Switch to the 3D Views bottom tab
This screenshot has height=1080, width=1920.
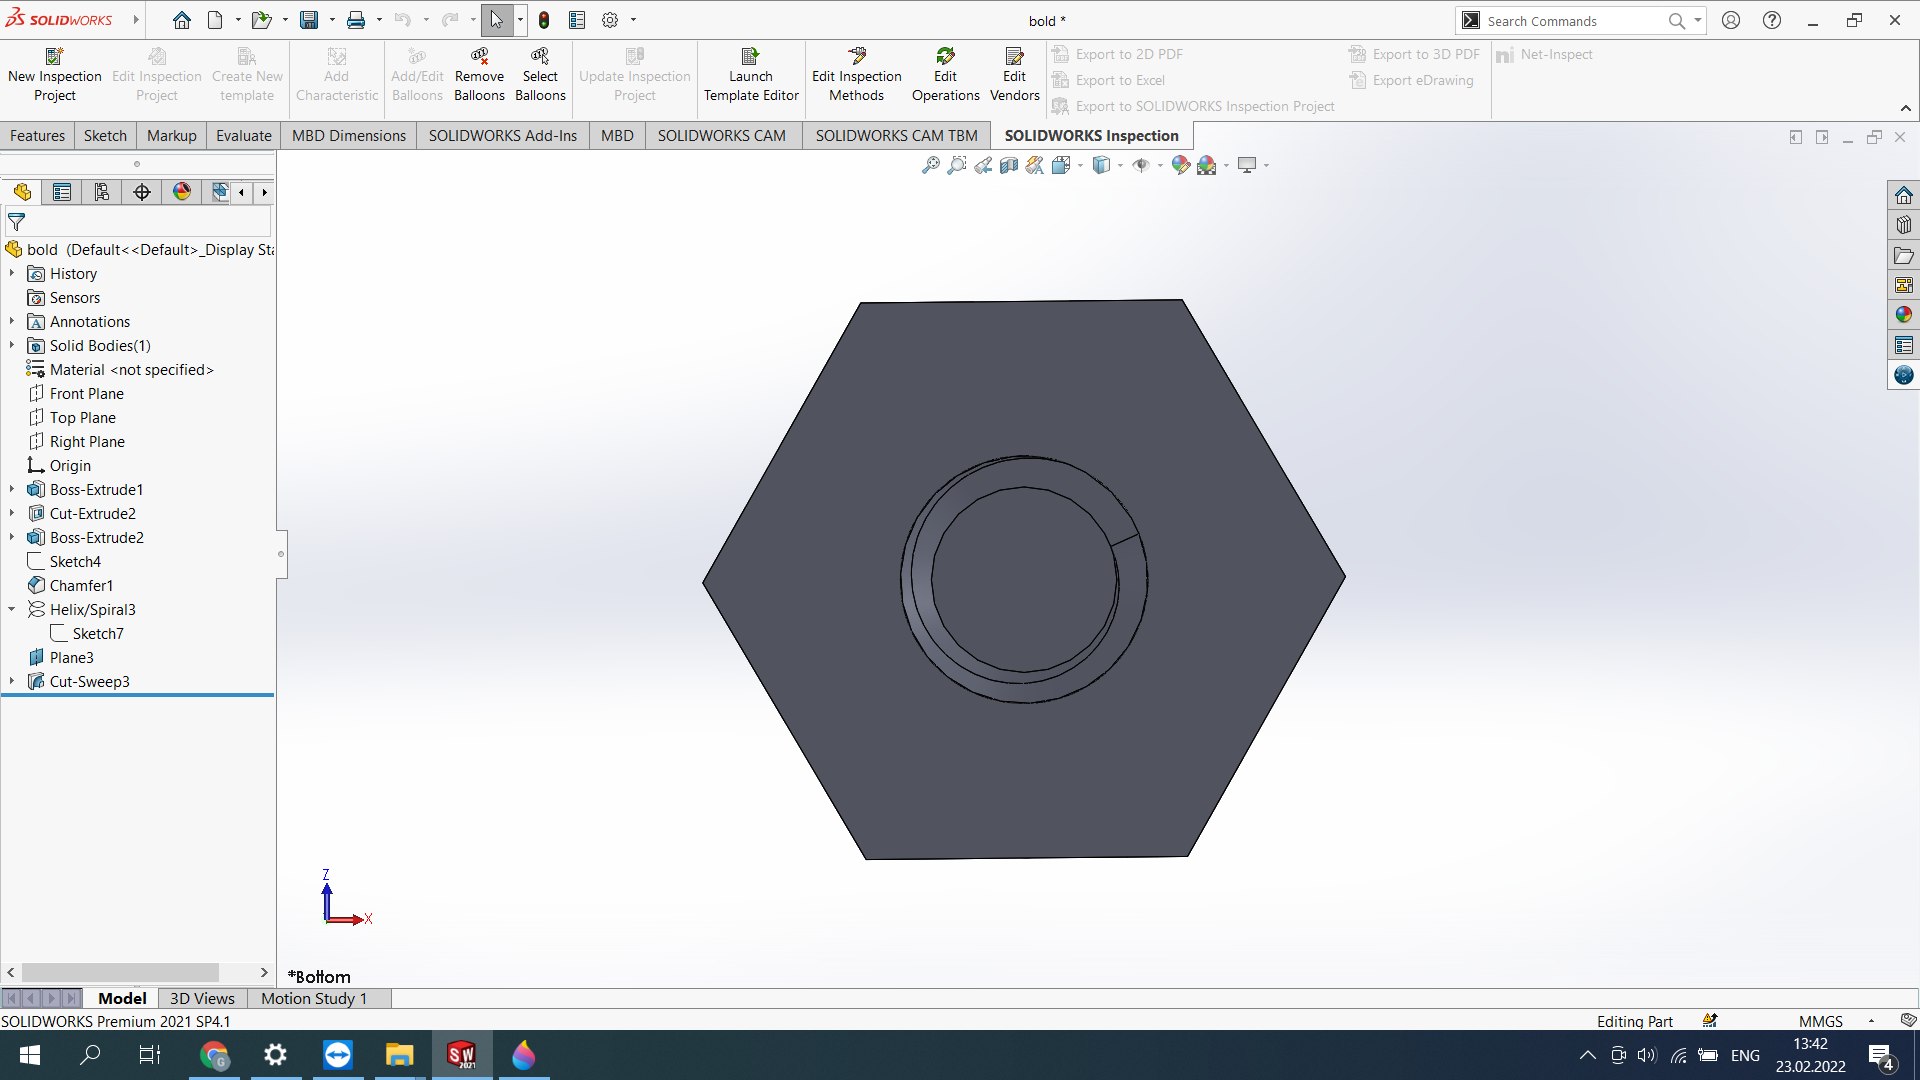202,998
